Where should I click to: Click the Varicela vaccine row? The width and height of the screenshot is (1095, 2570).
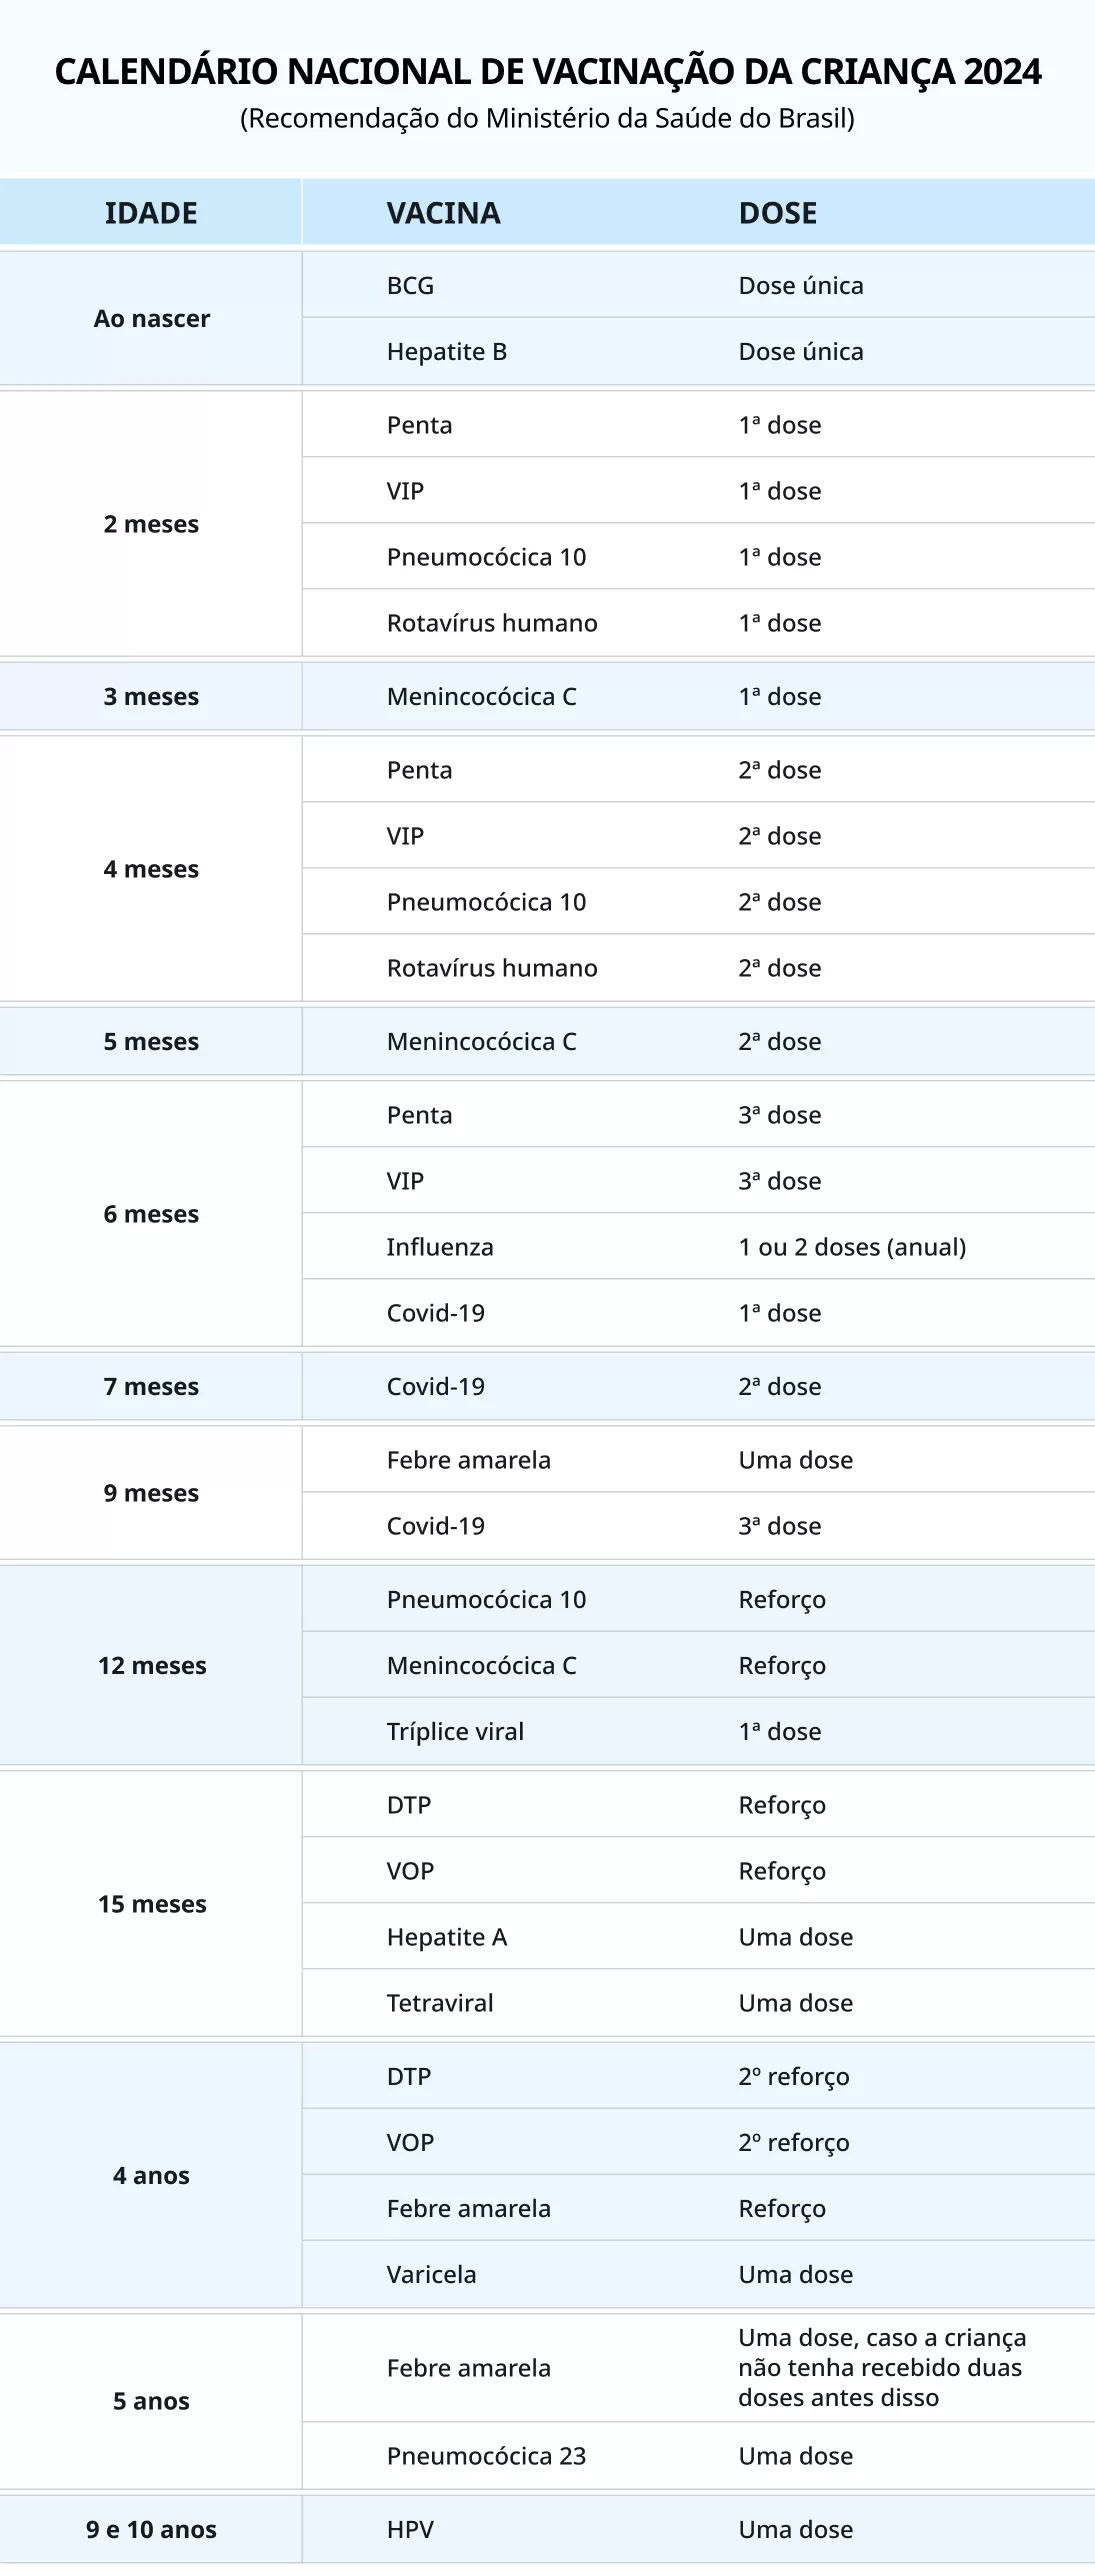[698, 2274]
